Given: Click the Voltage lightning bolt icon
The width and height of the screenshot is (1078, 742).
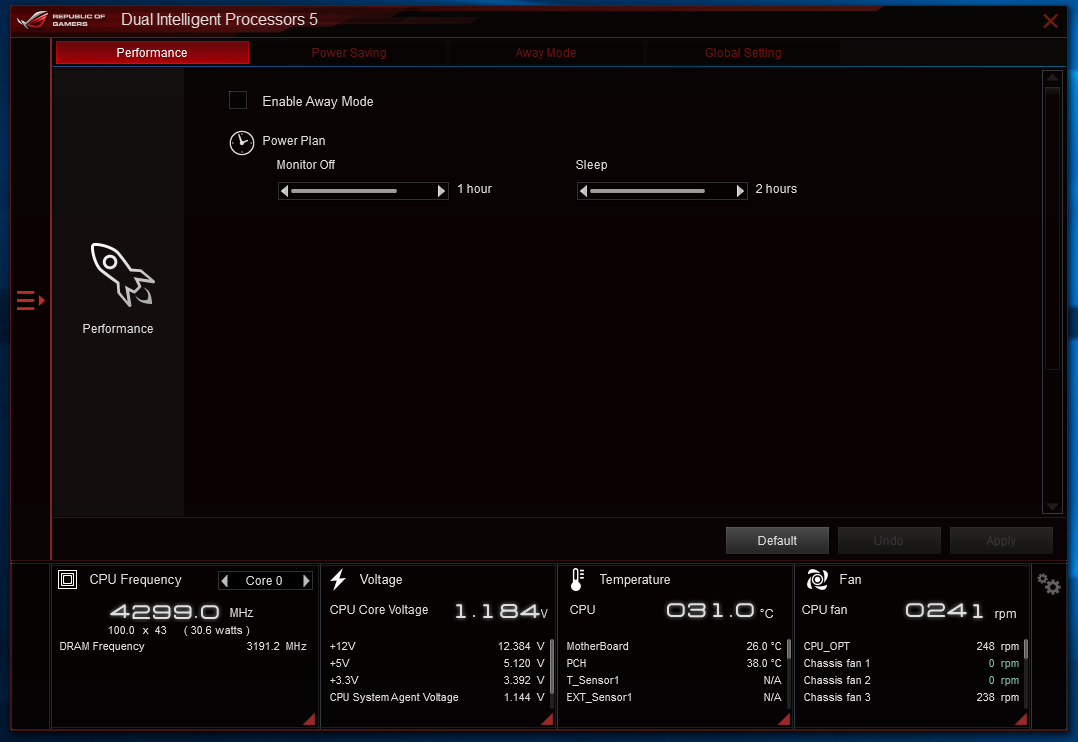Looking at the screenshot, I should 338,580.
